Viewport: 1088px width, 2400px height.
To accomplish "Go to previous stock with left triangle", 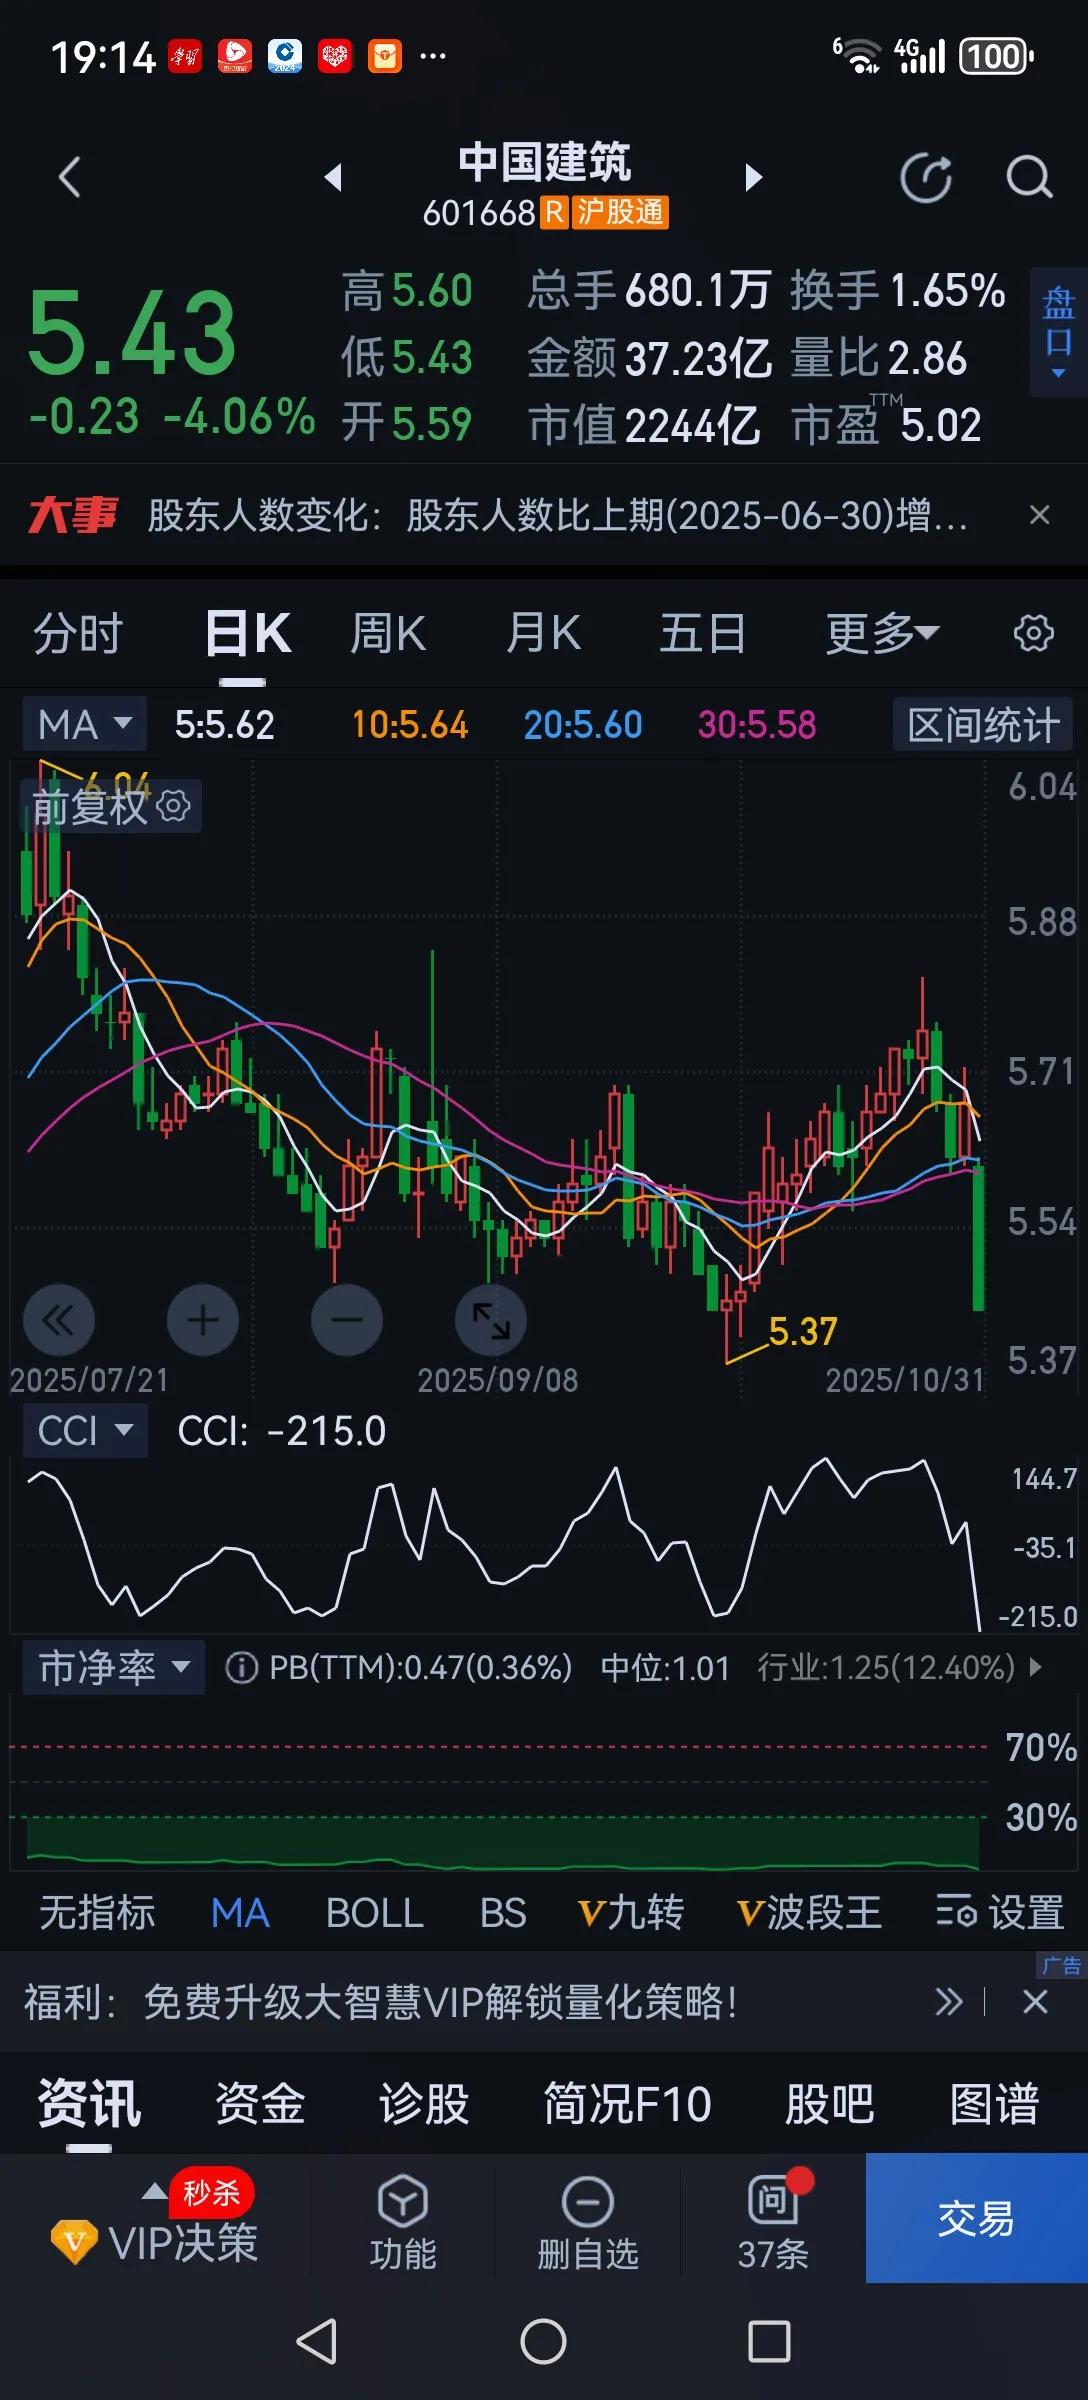I will tap(334, 178).
